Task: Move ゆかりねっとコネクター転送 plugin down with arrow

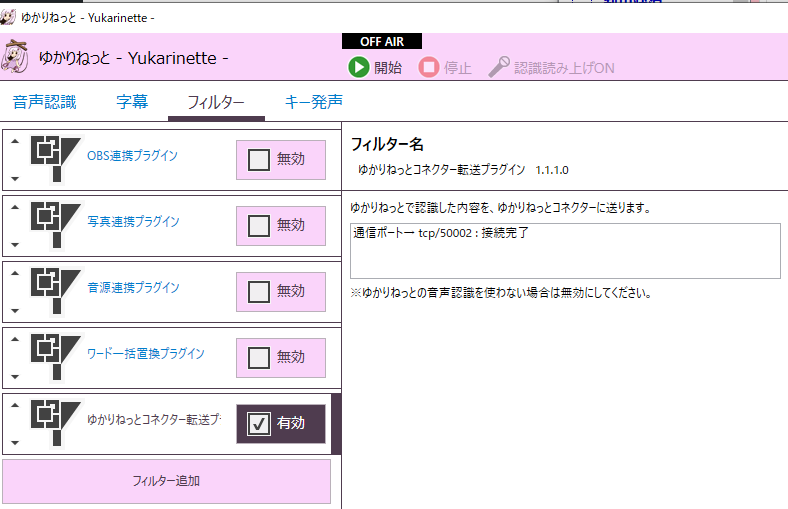Action: tap(15, 443)
